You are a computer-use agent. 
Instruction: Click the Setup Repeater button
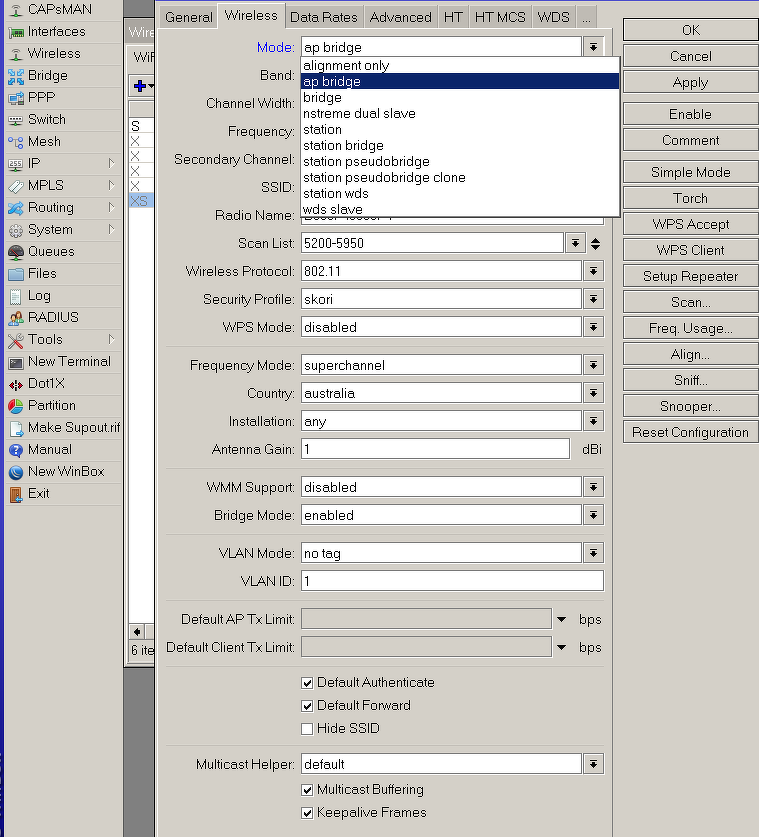tap(691, 277)
